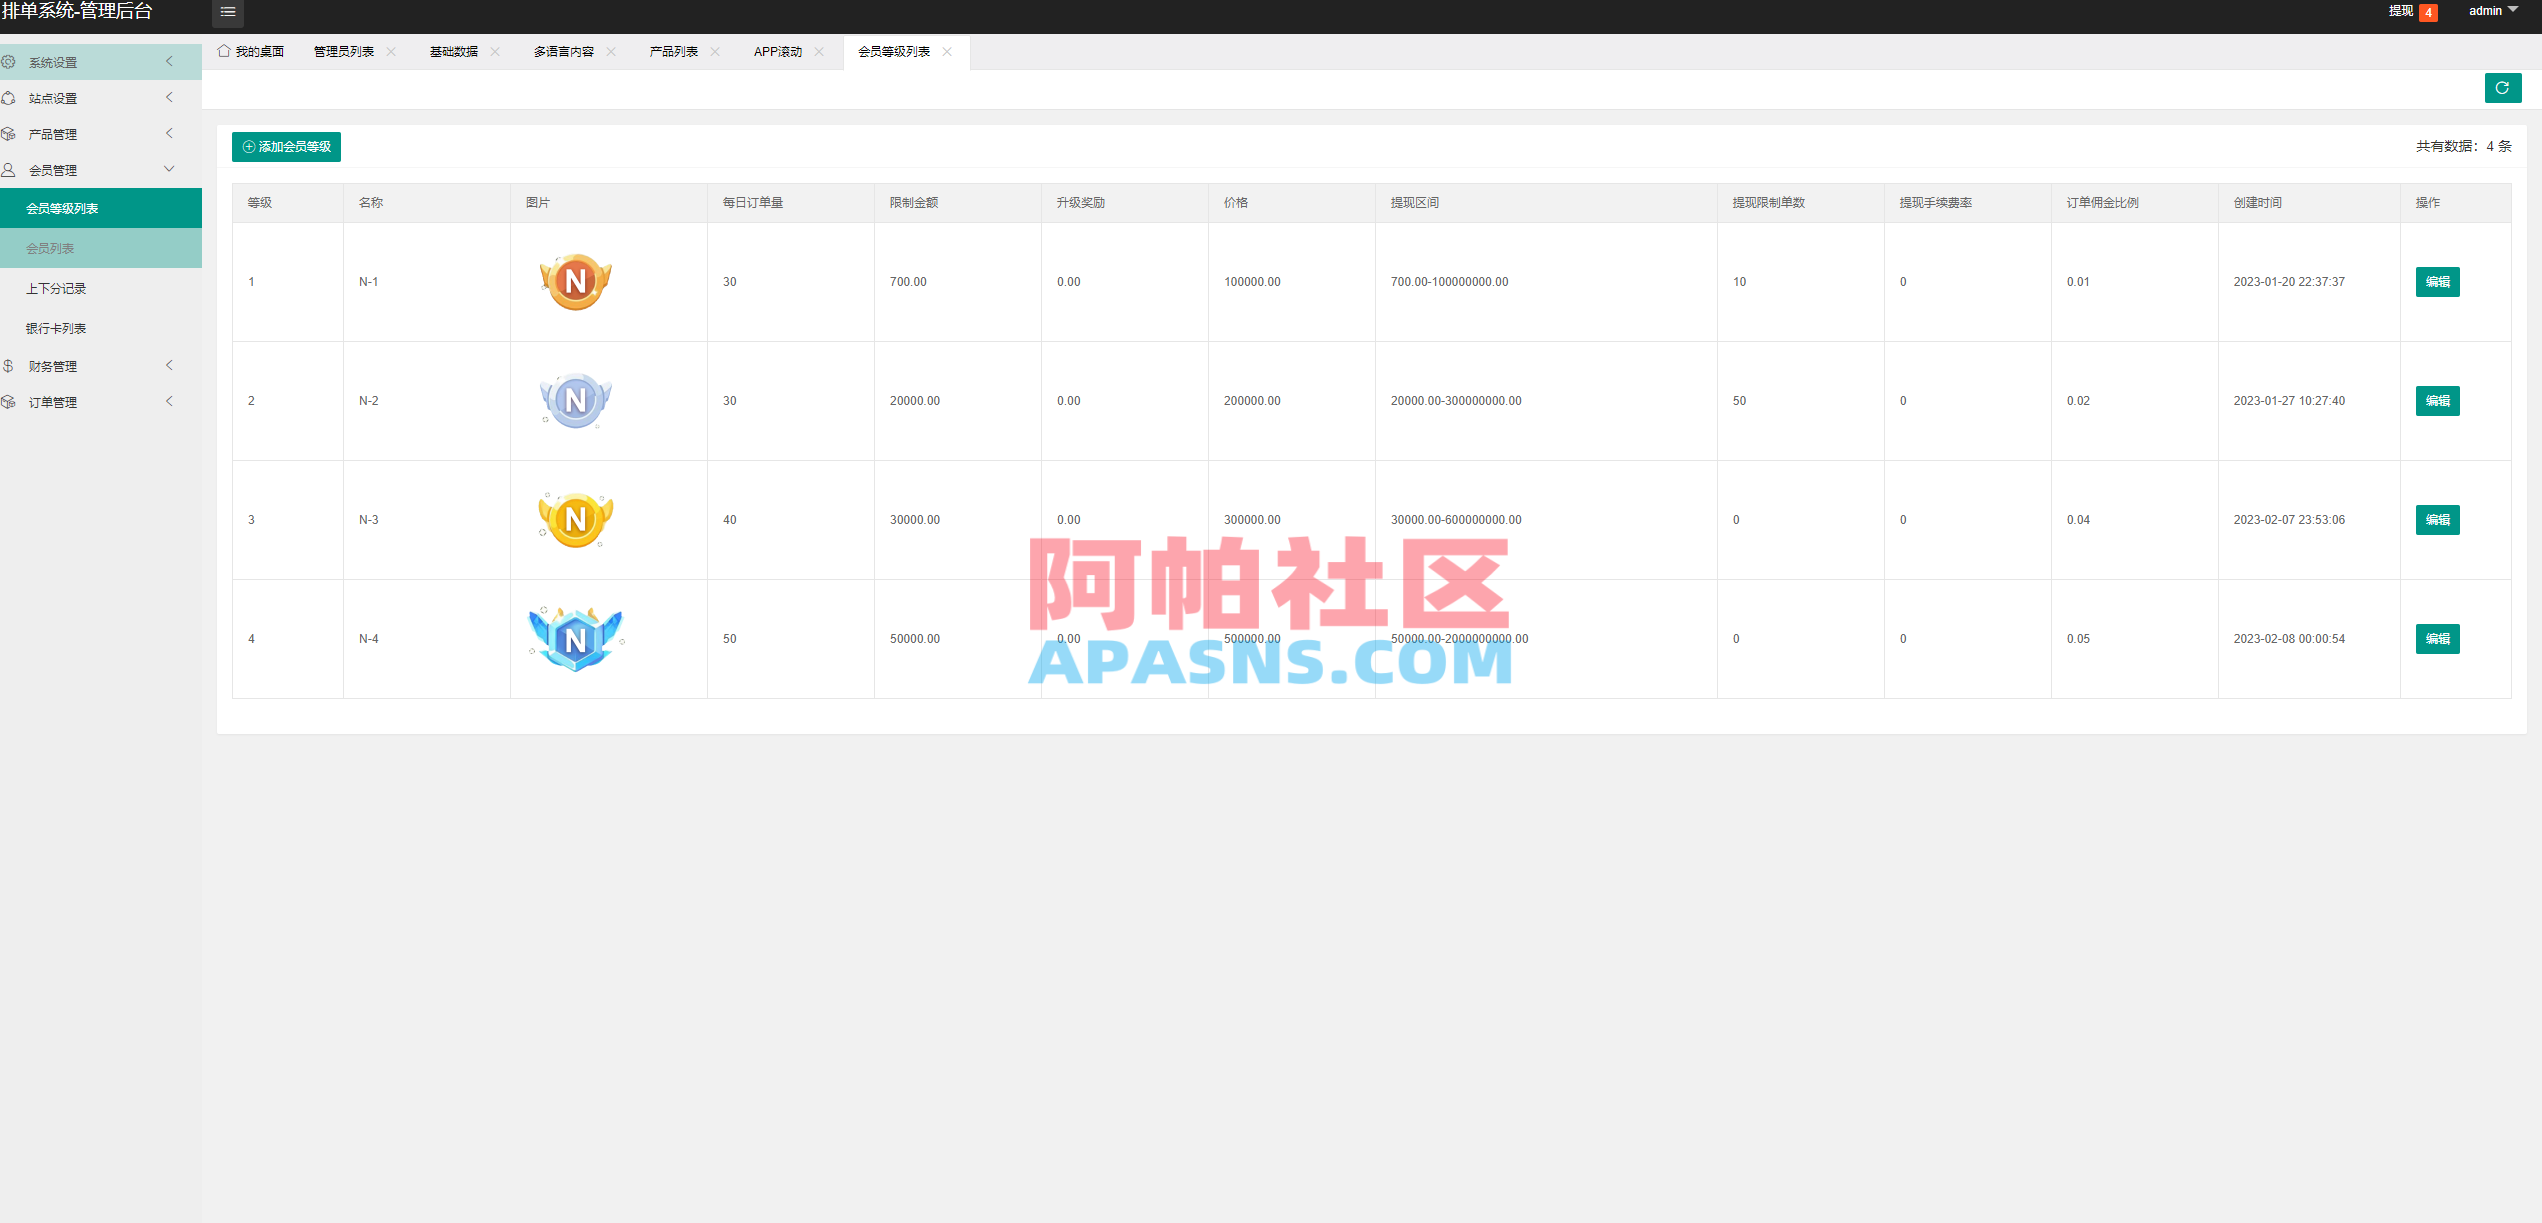Click the 会员管理 user icon
This screenshot has width=2542, height=1223.
click(x=10, y=169)
